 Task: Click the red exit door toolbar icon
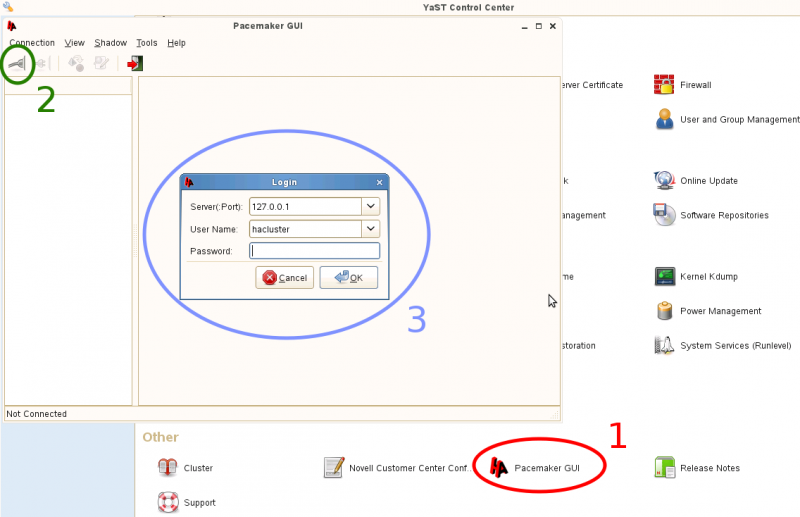135,63
